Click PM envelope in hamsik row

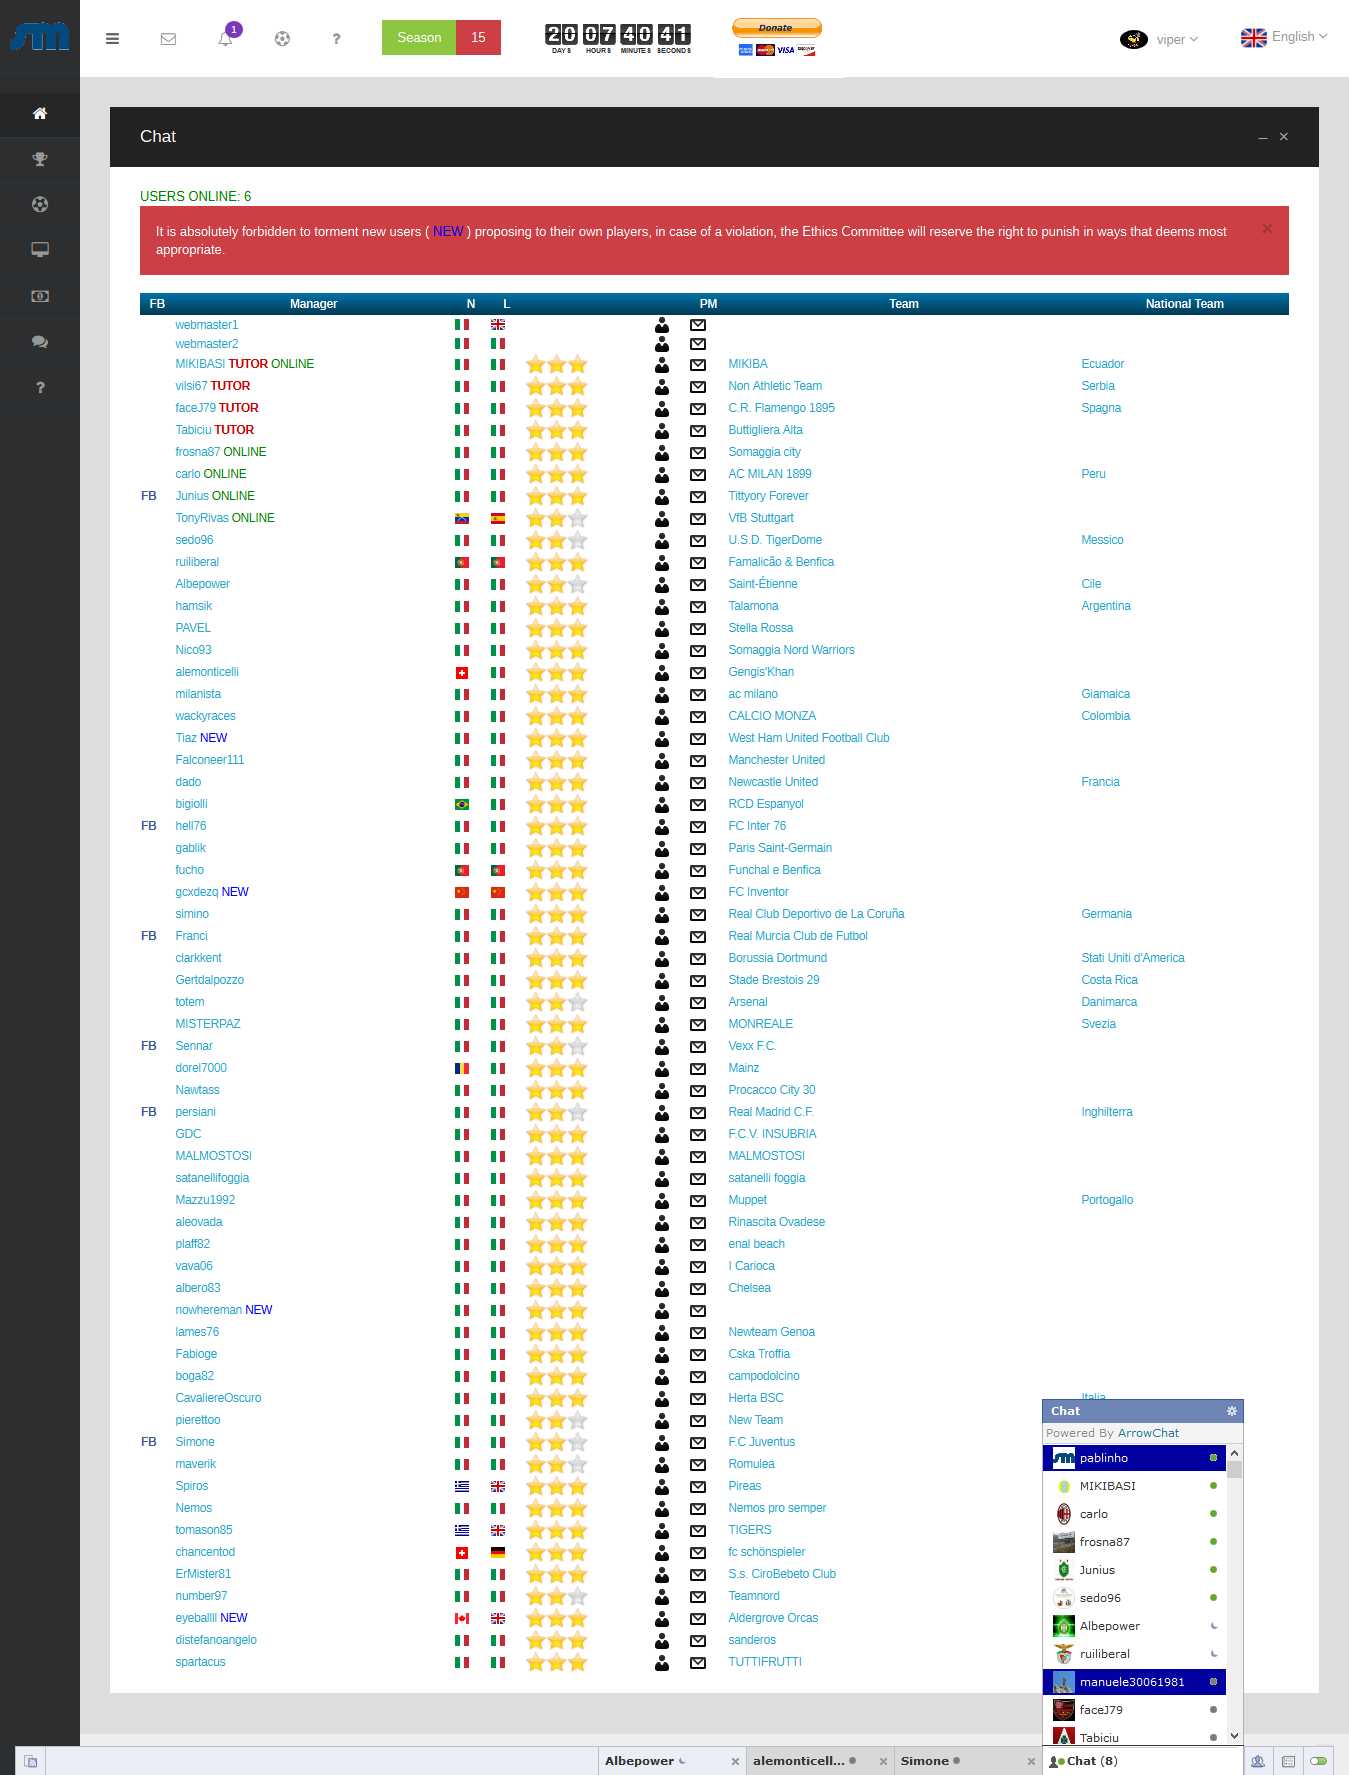tap(698, 606)
